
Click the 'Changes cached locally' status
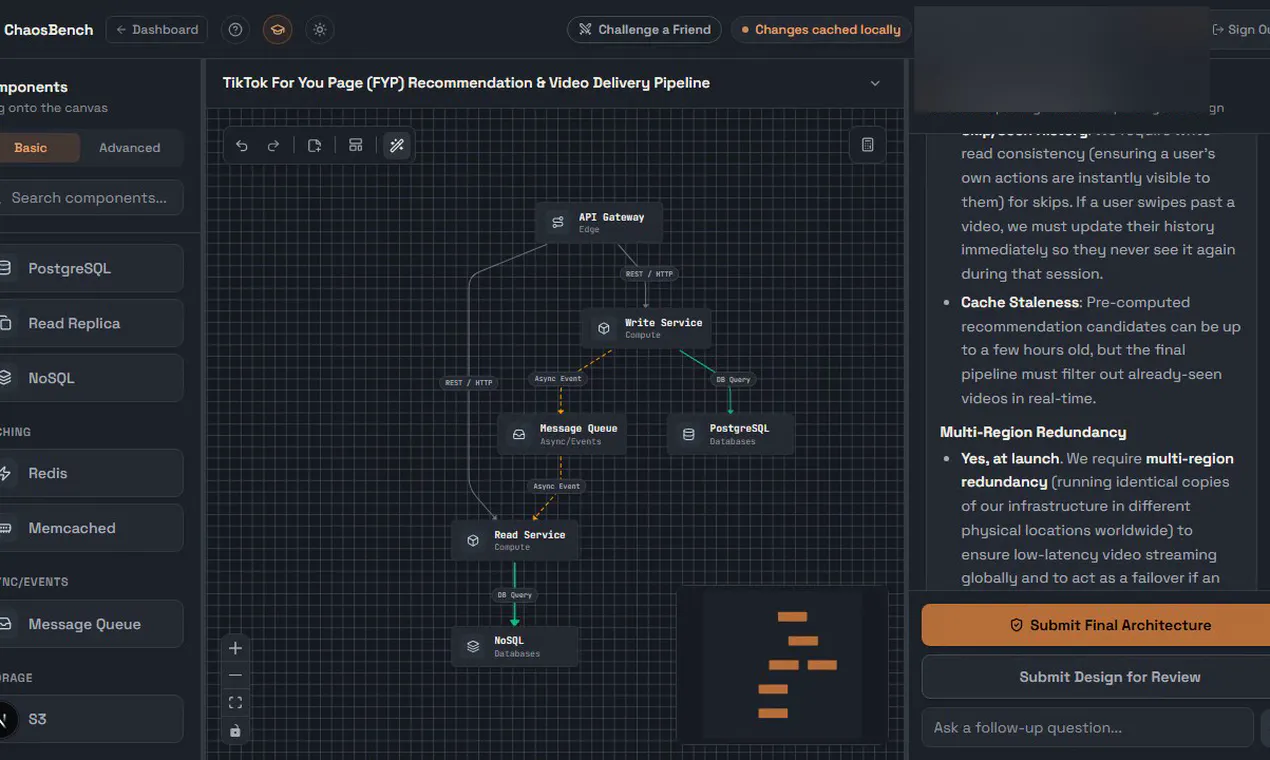tap(821, 30)
